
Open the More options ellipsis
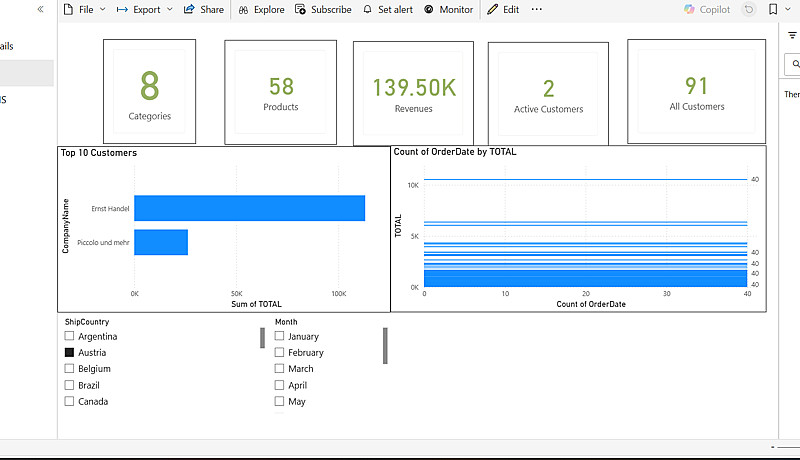pyautogui.click(x=536, y=9)
